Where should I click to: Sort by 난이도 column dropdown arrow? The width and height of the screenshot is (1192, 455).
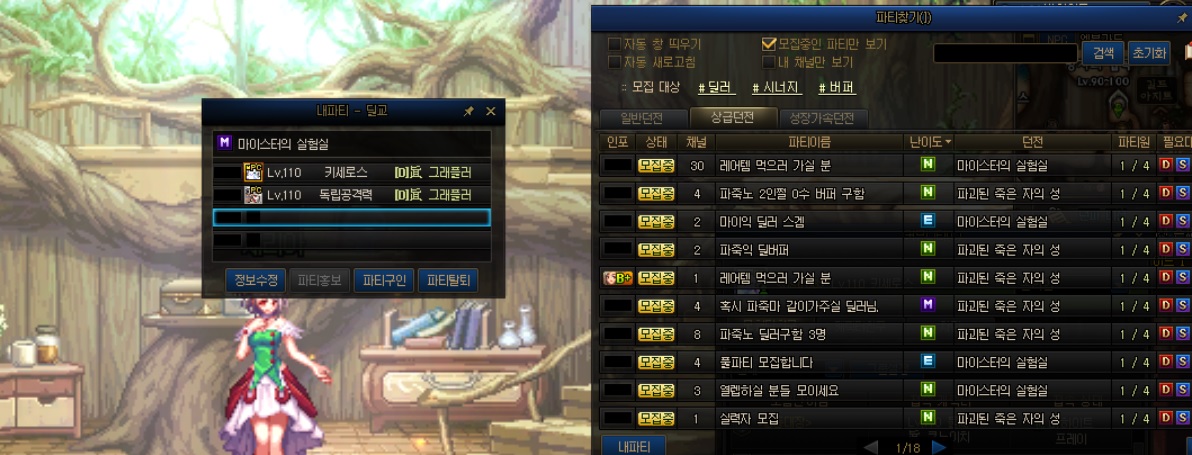[x=949, y=142]
